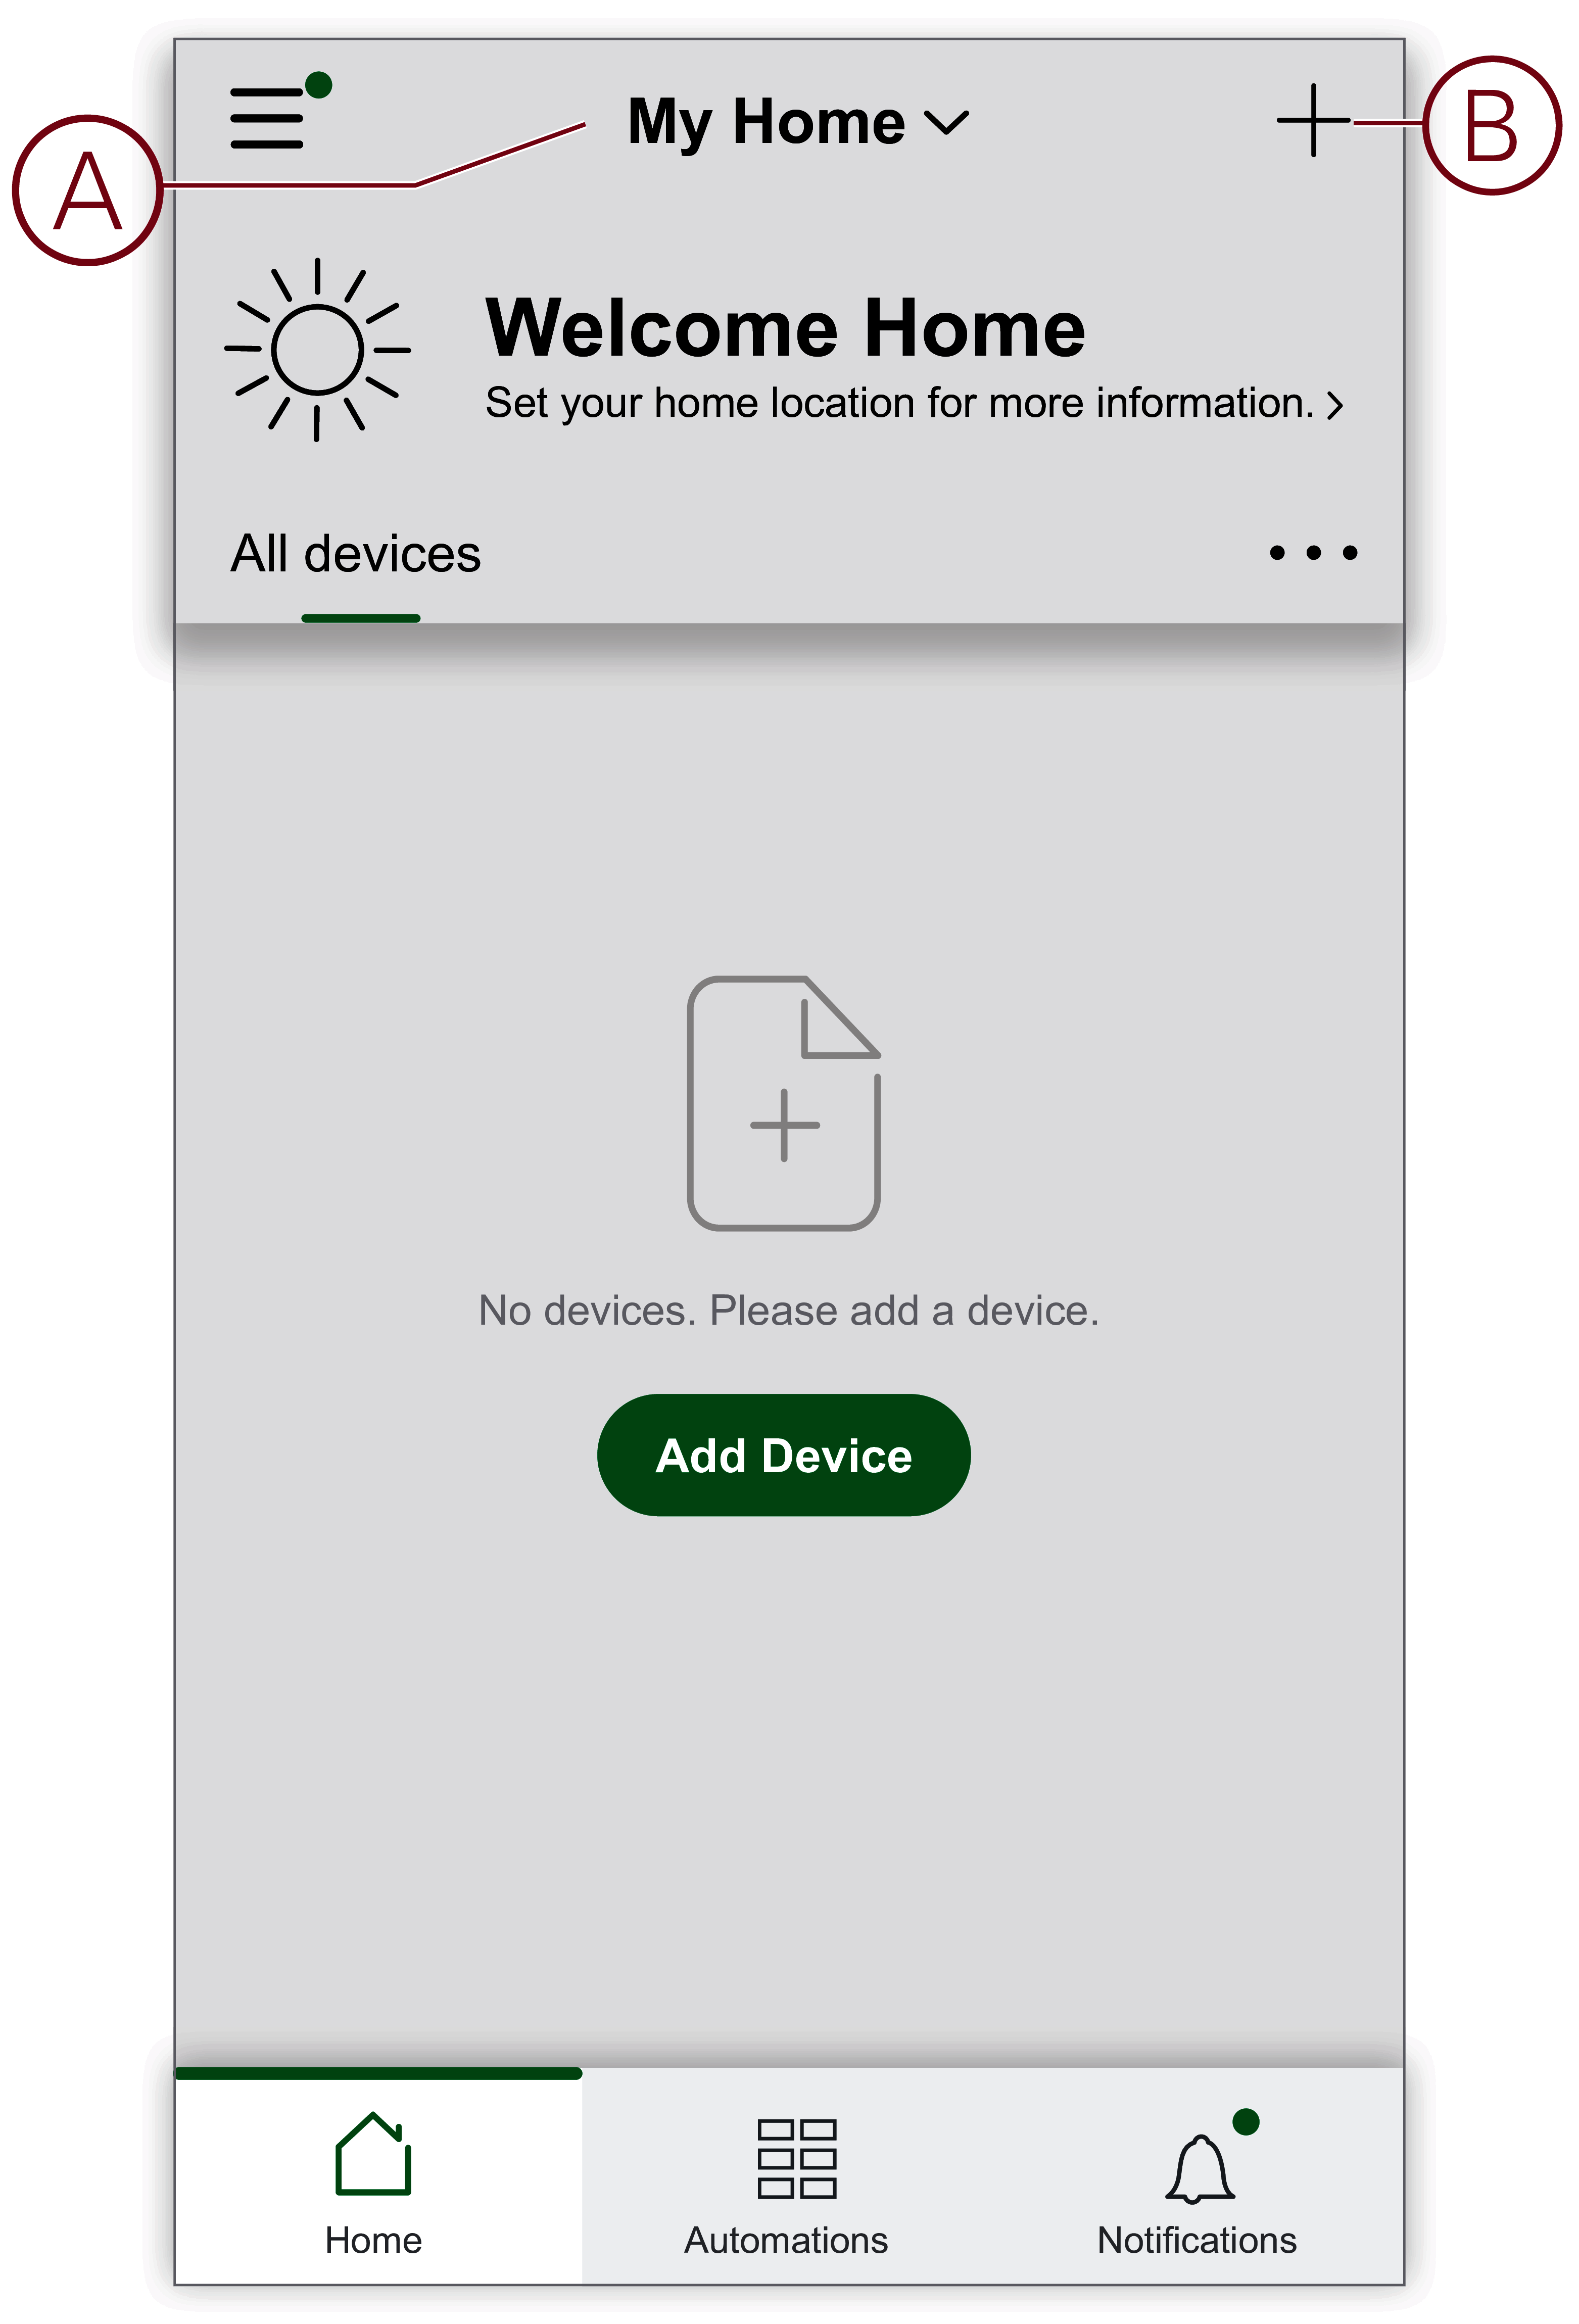The width and height of the screenshot is (1579, 2324).
Task: Click the sun weather icon
Action: click(x=317, y=350)
